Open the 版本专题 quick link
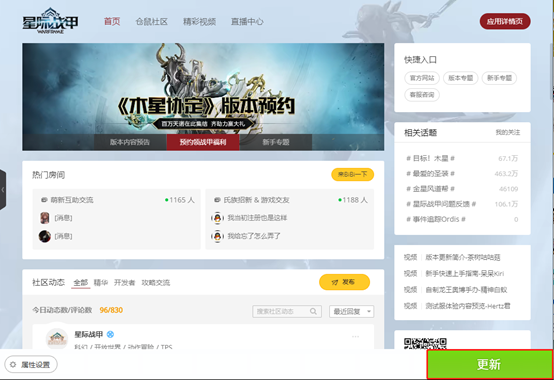This screenshot has width=554, height=380. click(461, 78)
